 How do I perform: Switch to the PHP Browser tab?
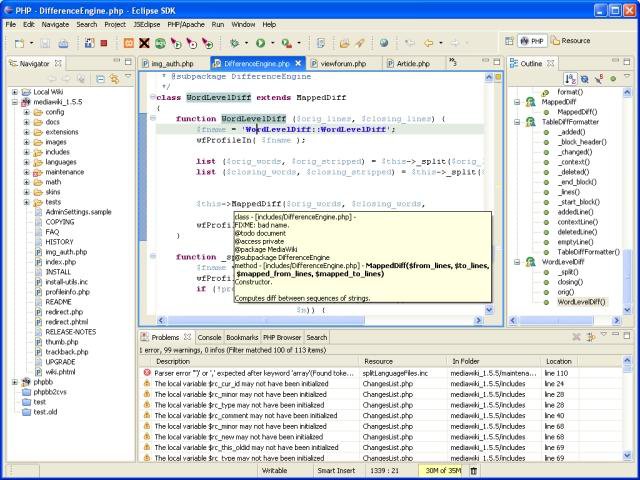[x=282, y=338]
